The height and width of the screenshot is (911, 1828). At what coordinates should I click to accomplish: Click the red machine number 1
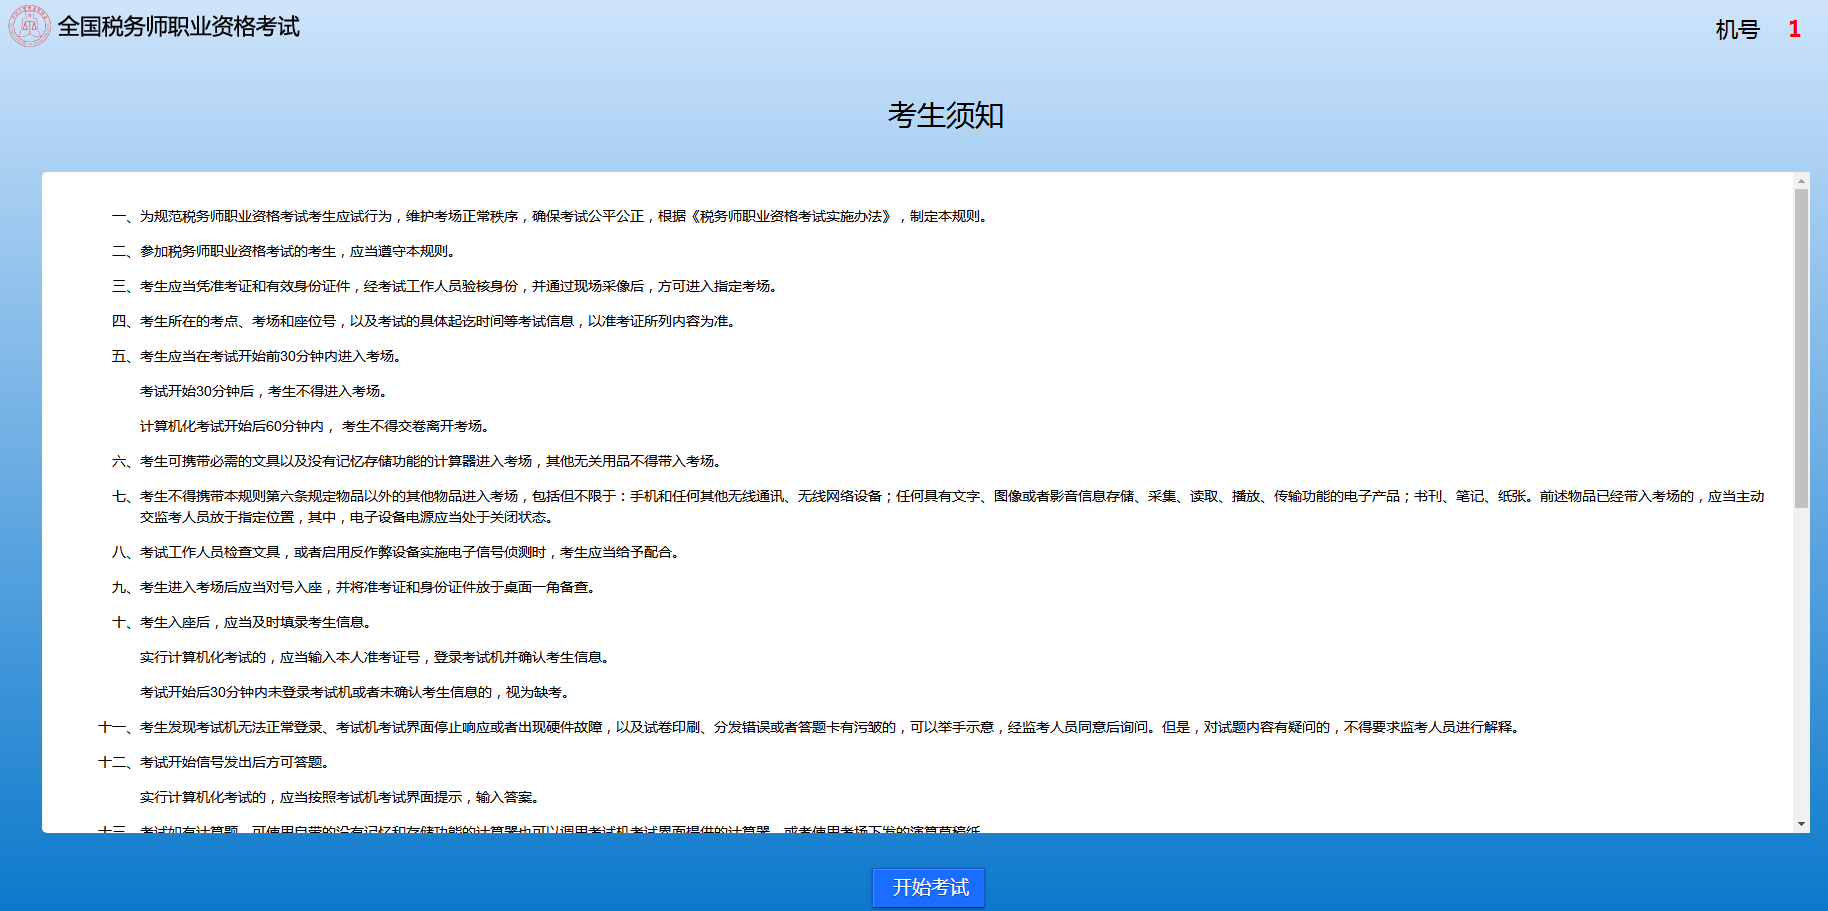click(1794, 30)
